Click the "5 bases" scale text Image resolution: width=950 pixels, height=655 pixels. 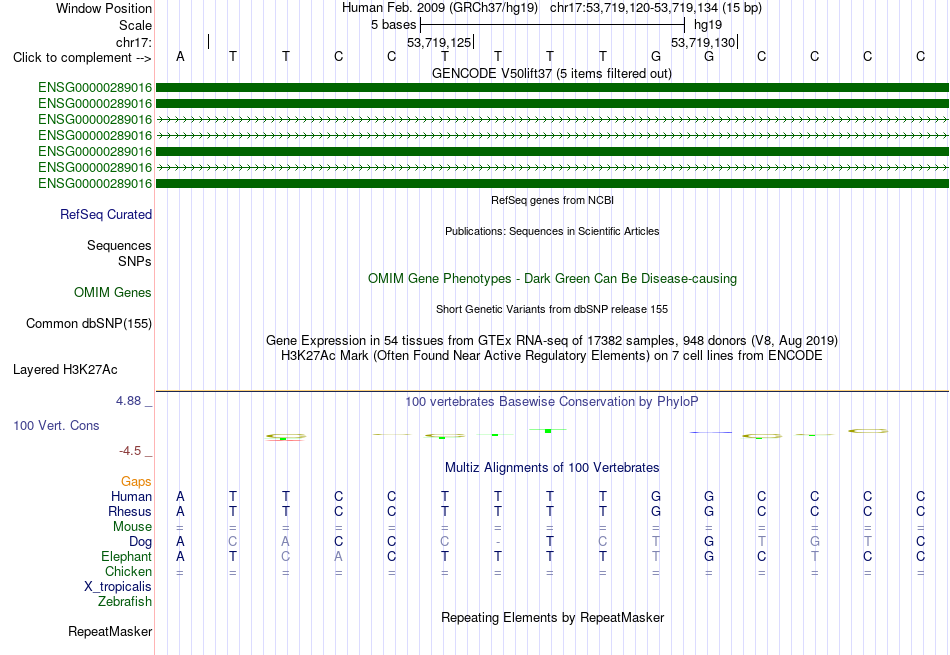pyautogui.click(x=394, y=25)
